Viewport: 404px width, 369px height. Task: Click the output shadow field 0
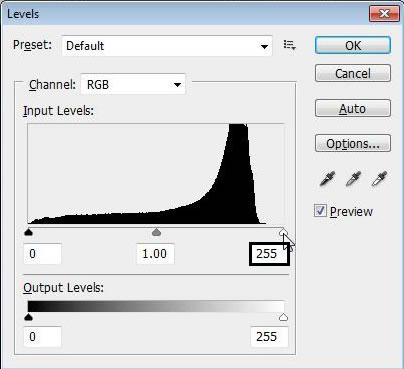(42, 337)
